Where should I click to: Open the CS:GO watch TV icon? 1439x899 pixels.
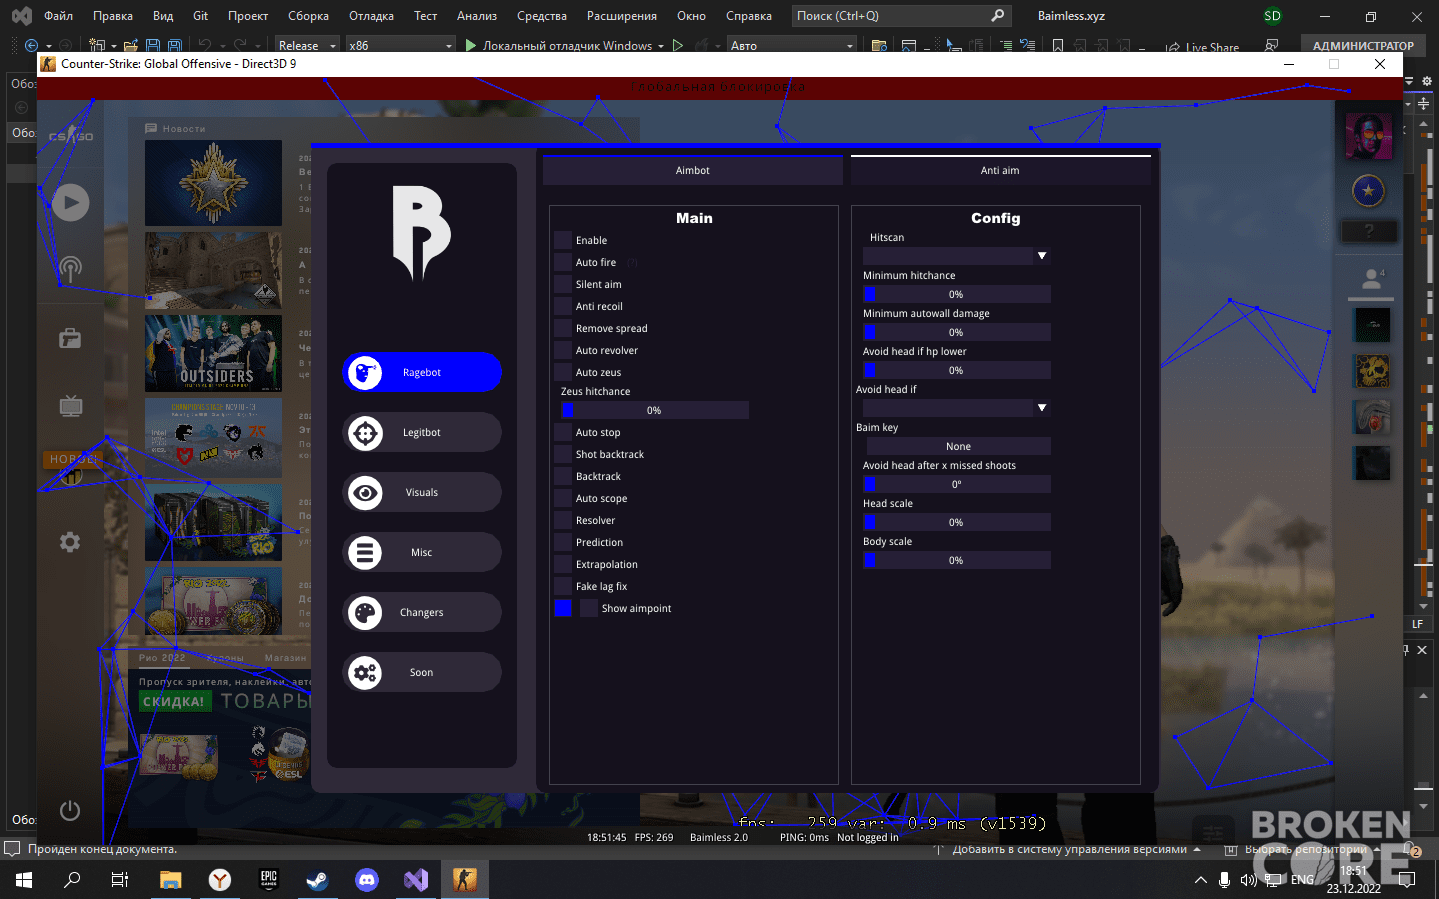pos(70,406)
